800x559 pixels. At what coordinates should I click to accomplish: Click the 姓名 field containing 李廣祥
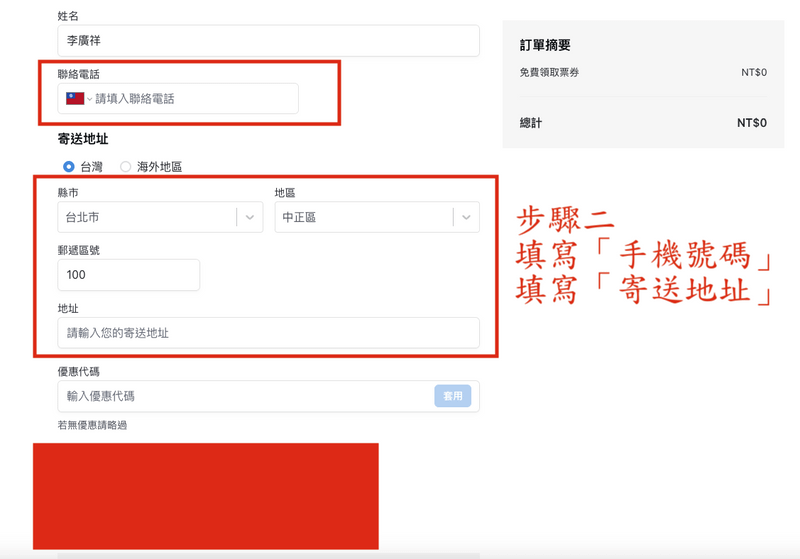[268, 41]
